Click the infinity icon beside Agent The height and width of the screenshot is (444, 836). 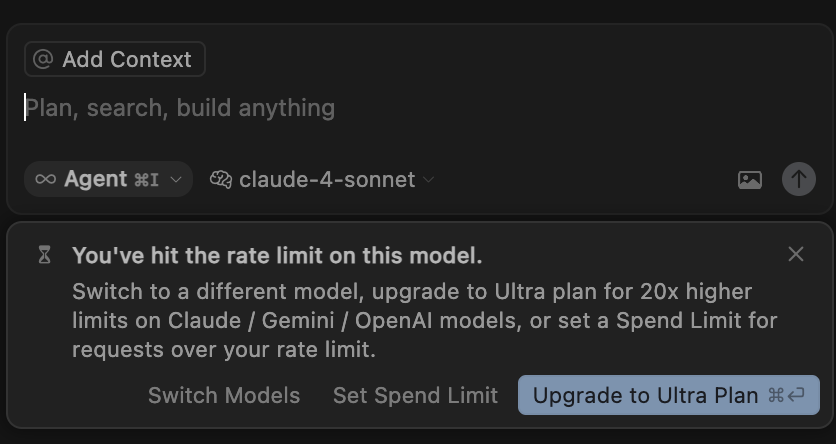[x=45, y=179]
